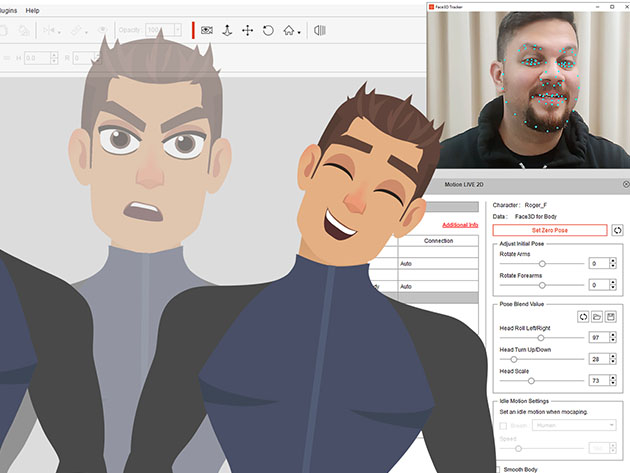Screen dimensions: 630x473
Task: Click the Connection column header
Action: 438,241
